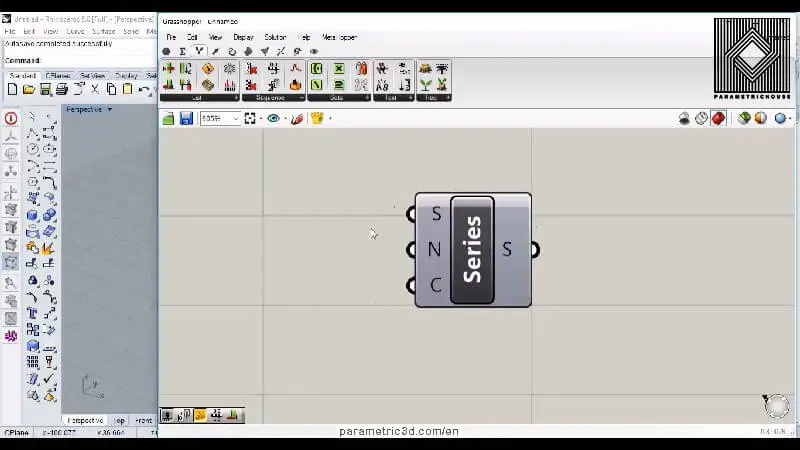Click the New file icon in Rhino toolbar

point(12,90)
